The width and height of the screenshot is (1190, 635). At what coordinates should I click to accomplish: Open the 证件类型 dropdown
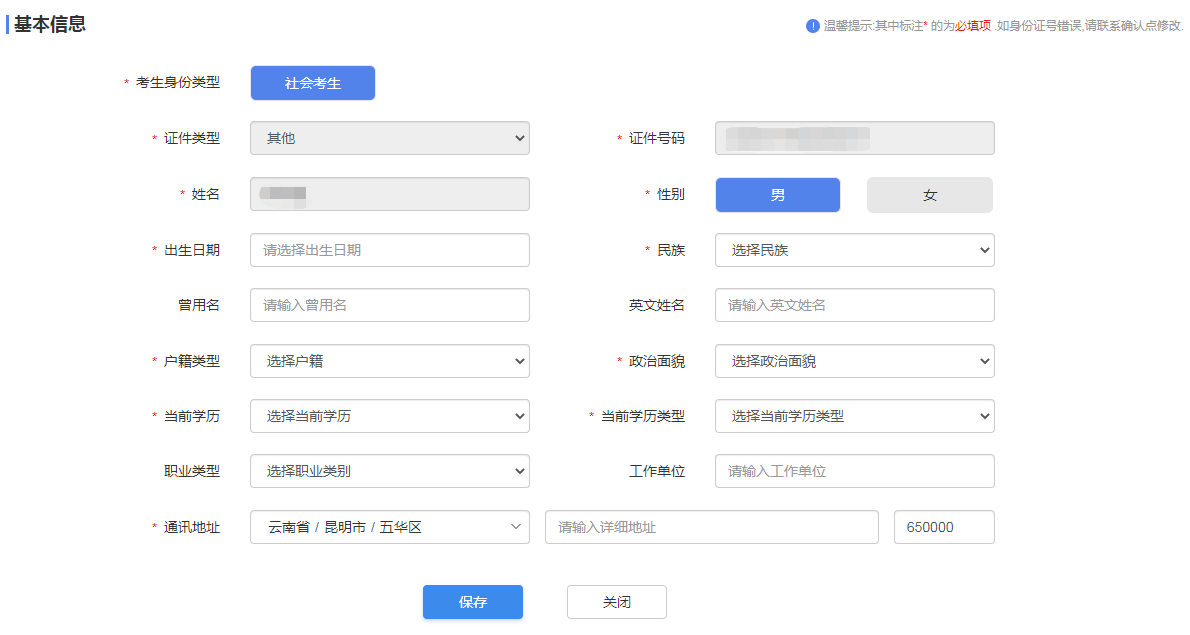[x=389, y=138]
